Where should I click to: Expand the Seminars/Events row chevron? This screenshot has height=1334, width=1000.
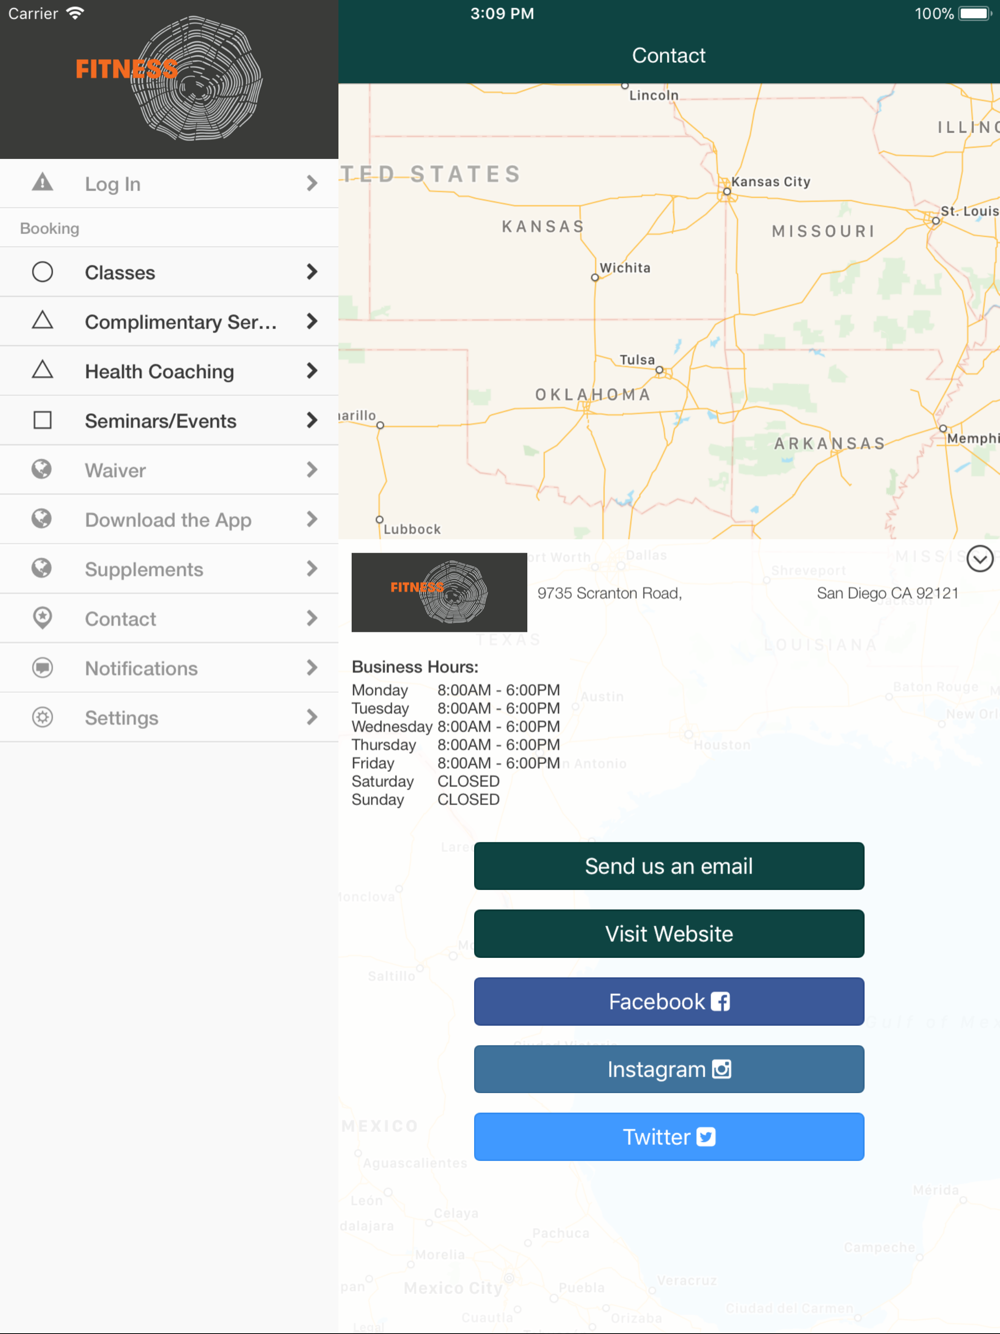[312, 420]
